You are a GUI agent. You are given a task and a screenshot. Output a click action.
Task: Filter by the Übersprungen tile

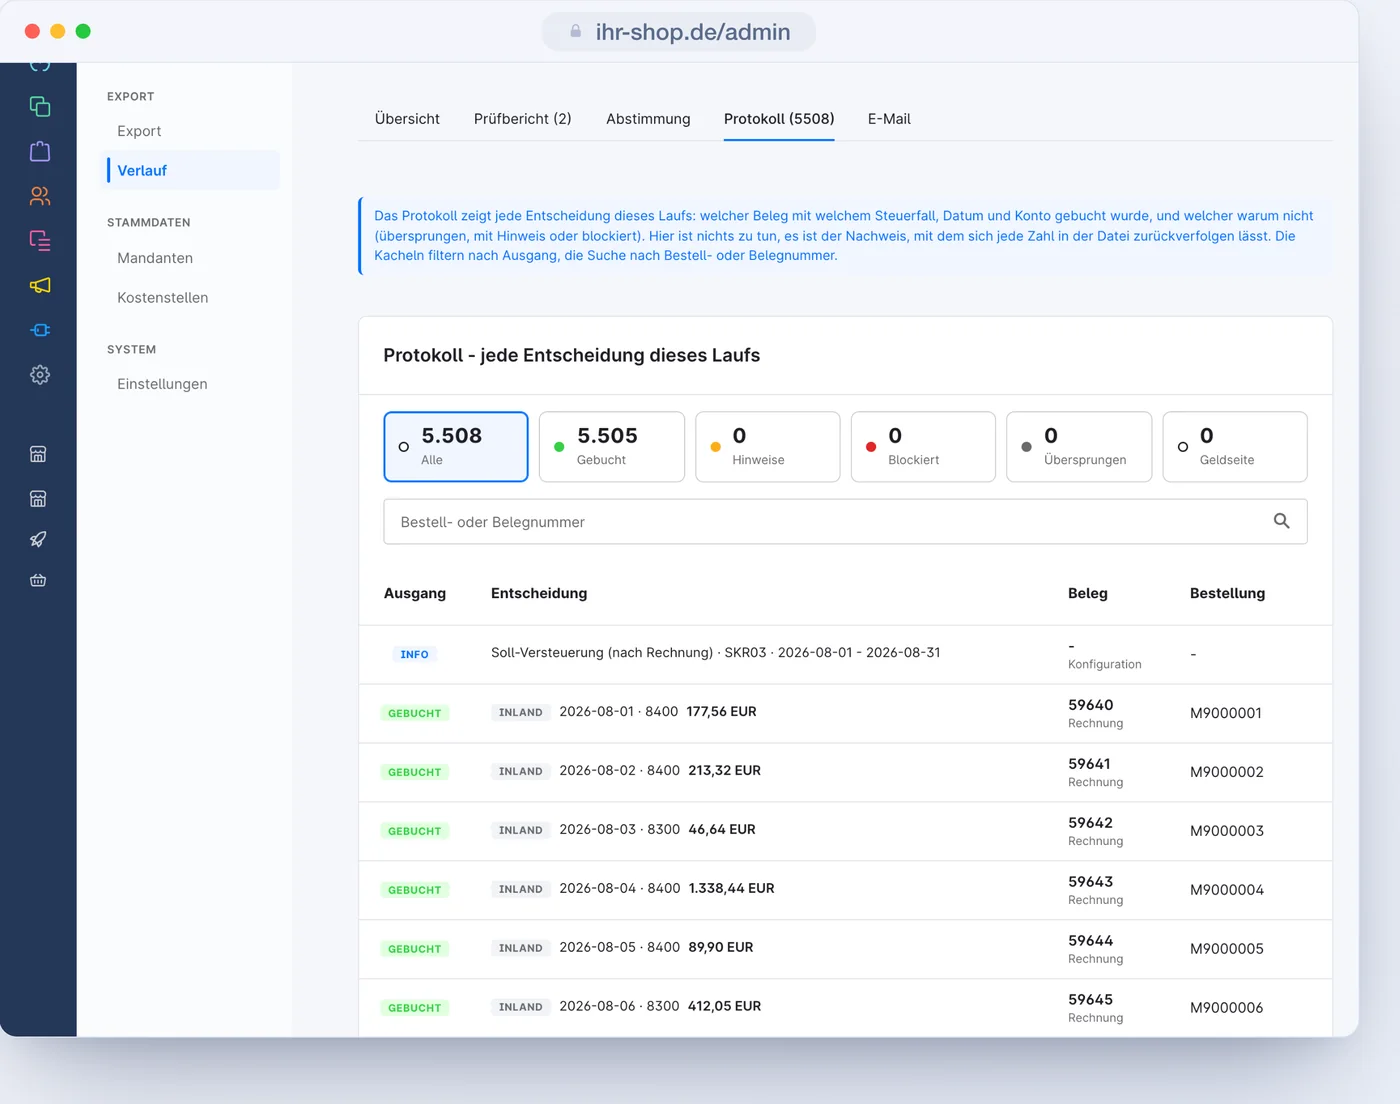coord(1079,447)
